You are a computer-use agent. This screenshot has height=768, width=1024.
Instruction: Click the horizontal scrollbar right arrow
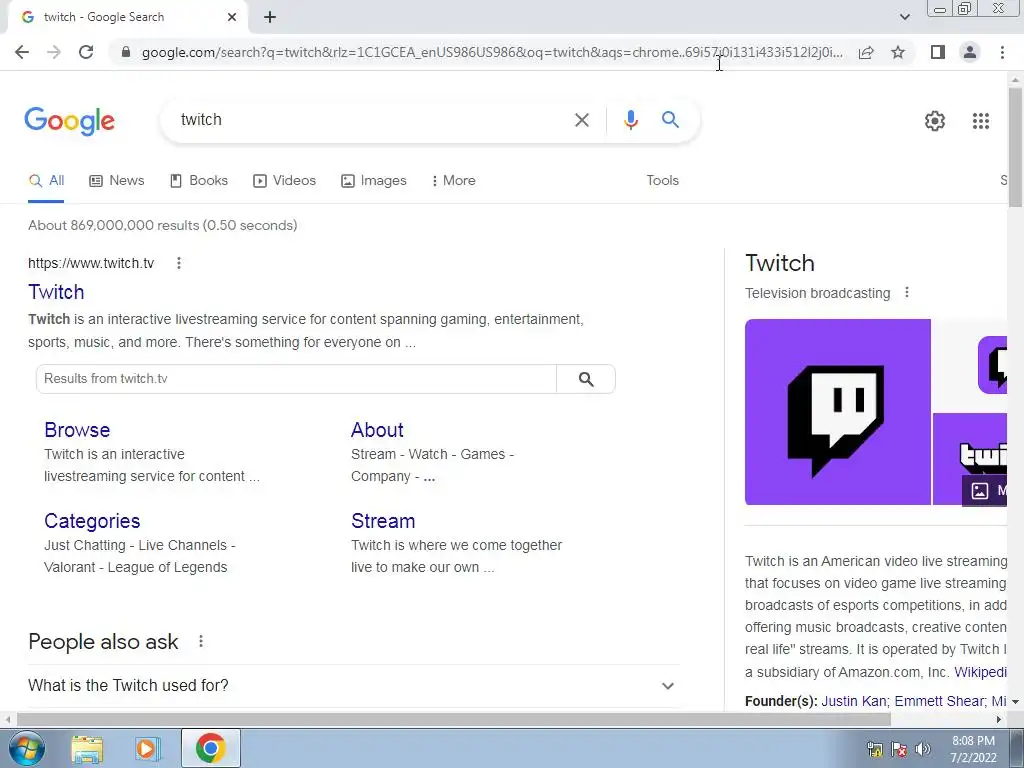(x=999, y=720)
